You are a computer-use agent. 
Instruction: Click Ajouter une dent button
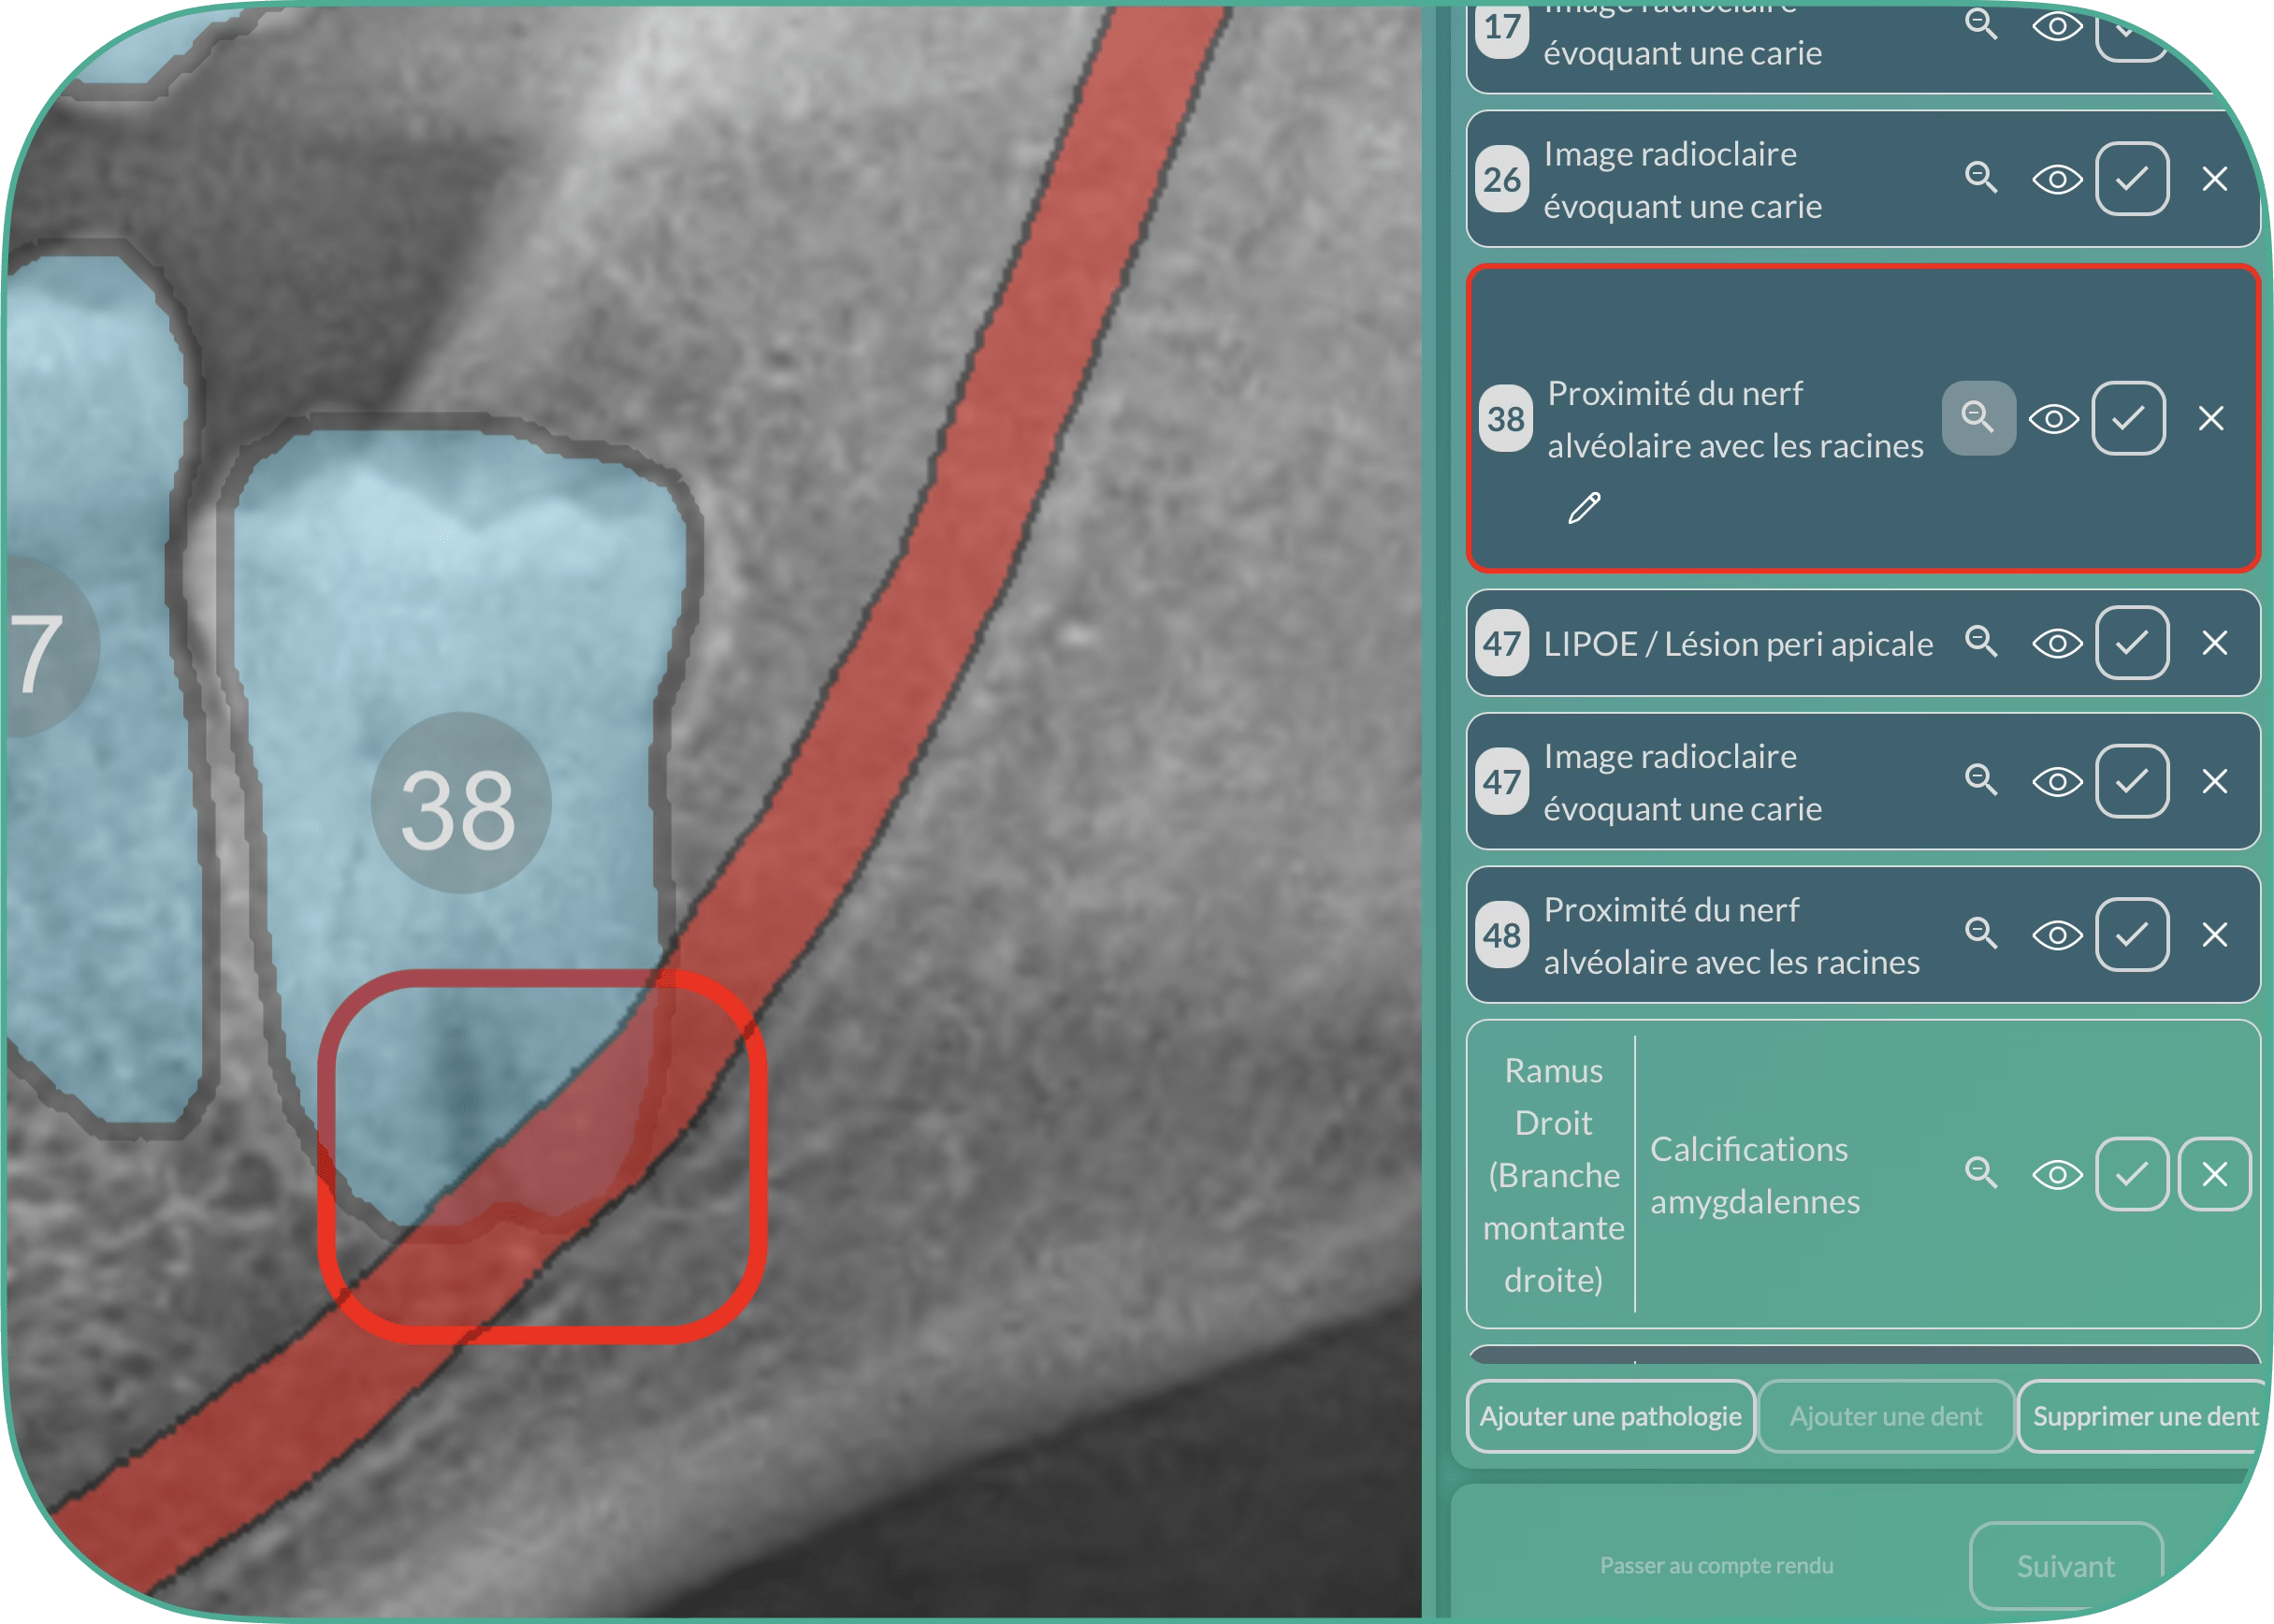pyautogui.click(x=1885, y=1416)
